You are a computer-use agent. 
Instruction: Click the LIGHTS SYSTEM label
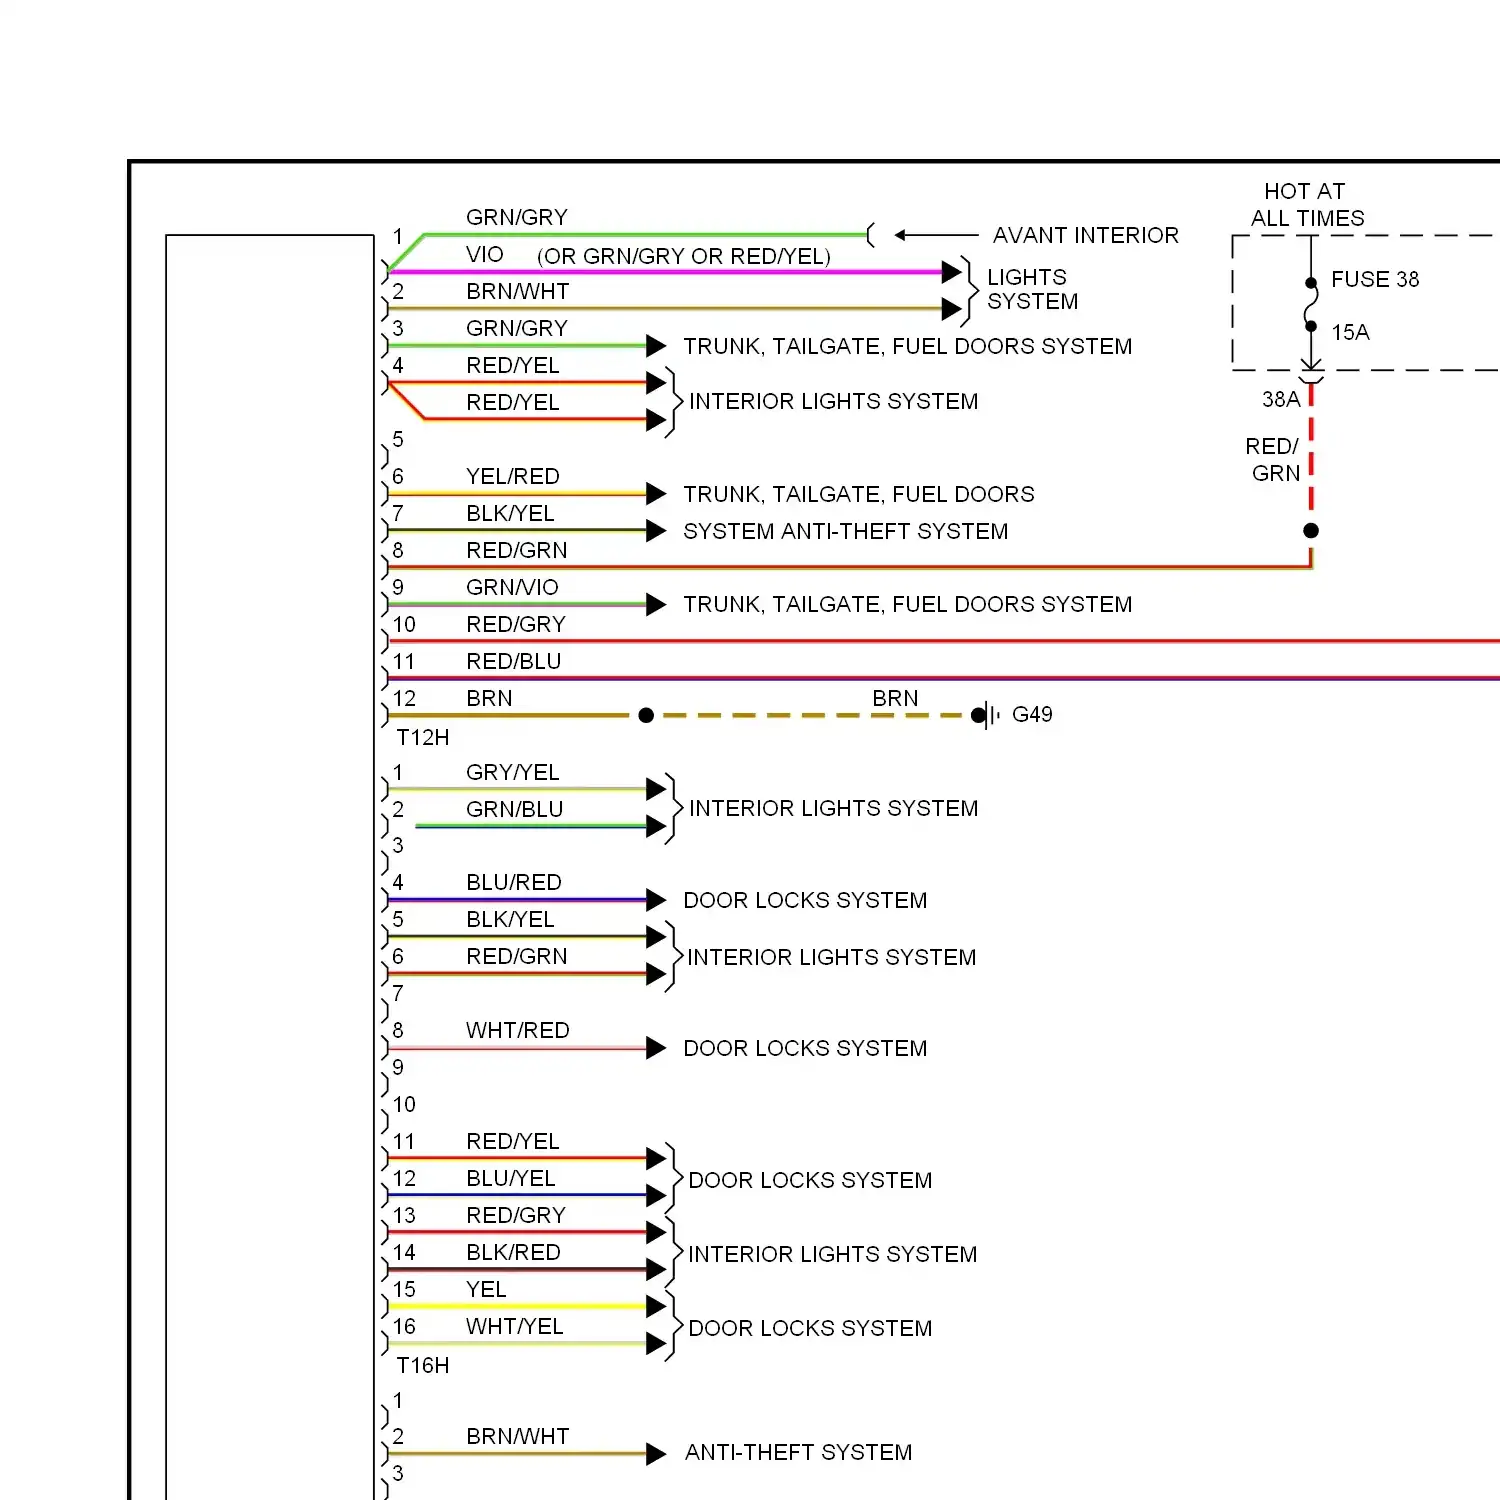(x=1033, y=289)
